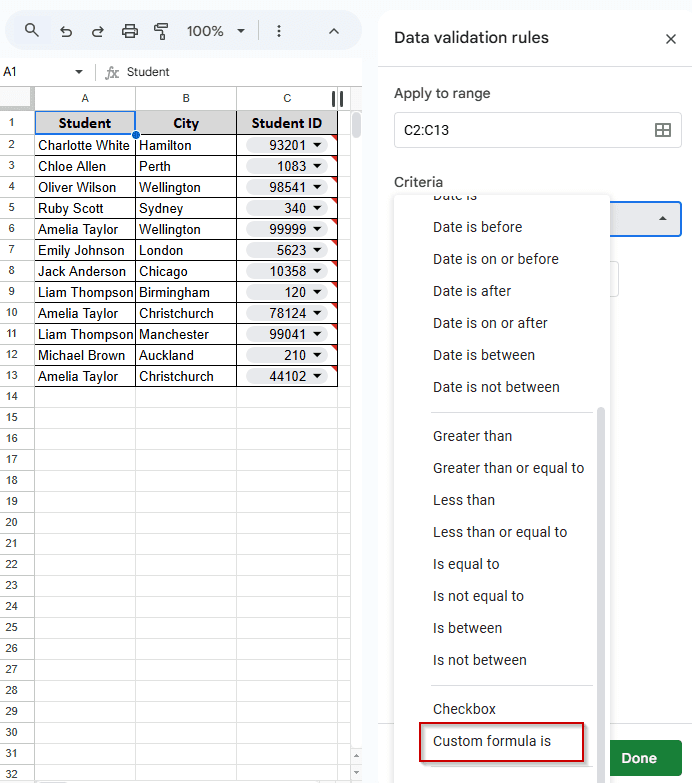Click the green Done button
The height and width of the screenshot is (783, 692).
(x=645, y=758)
